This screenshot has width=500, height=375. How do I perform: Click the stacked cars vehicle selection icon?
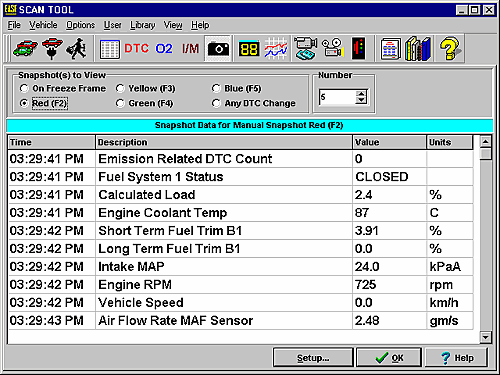point(25,49)
